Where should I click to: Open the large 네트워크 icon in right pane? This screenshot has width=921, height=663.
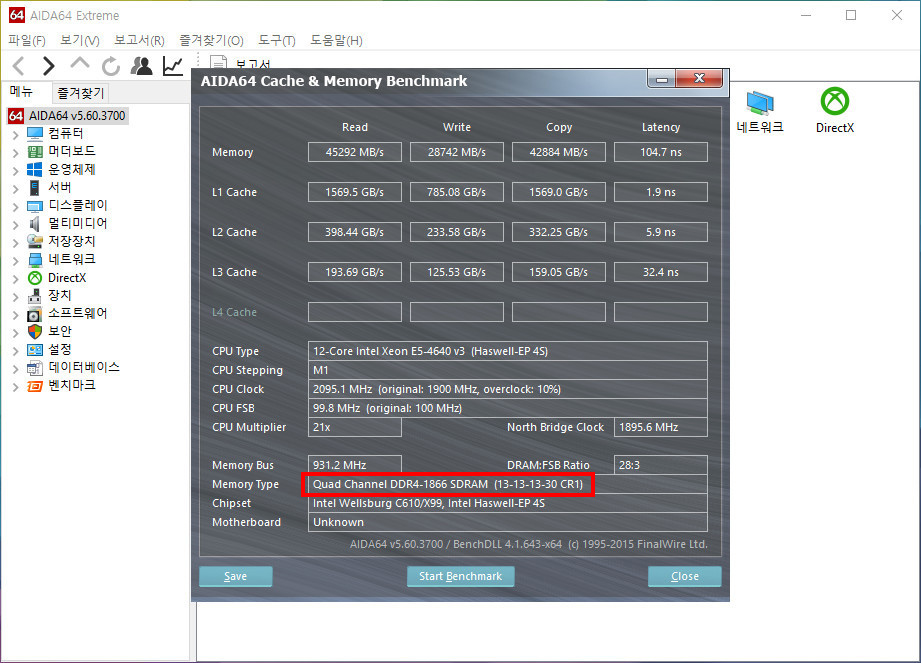(760, 103)
